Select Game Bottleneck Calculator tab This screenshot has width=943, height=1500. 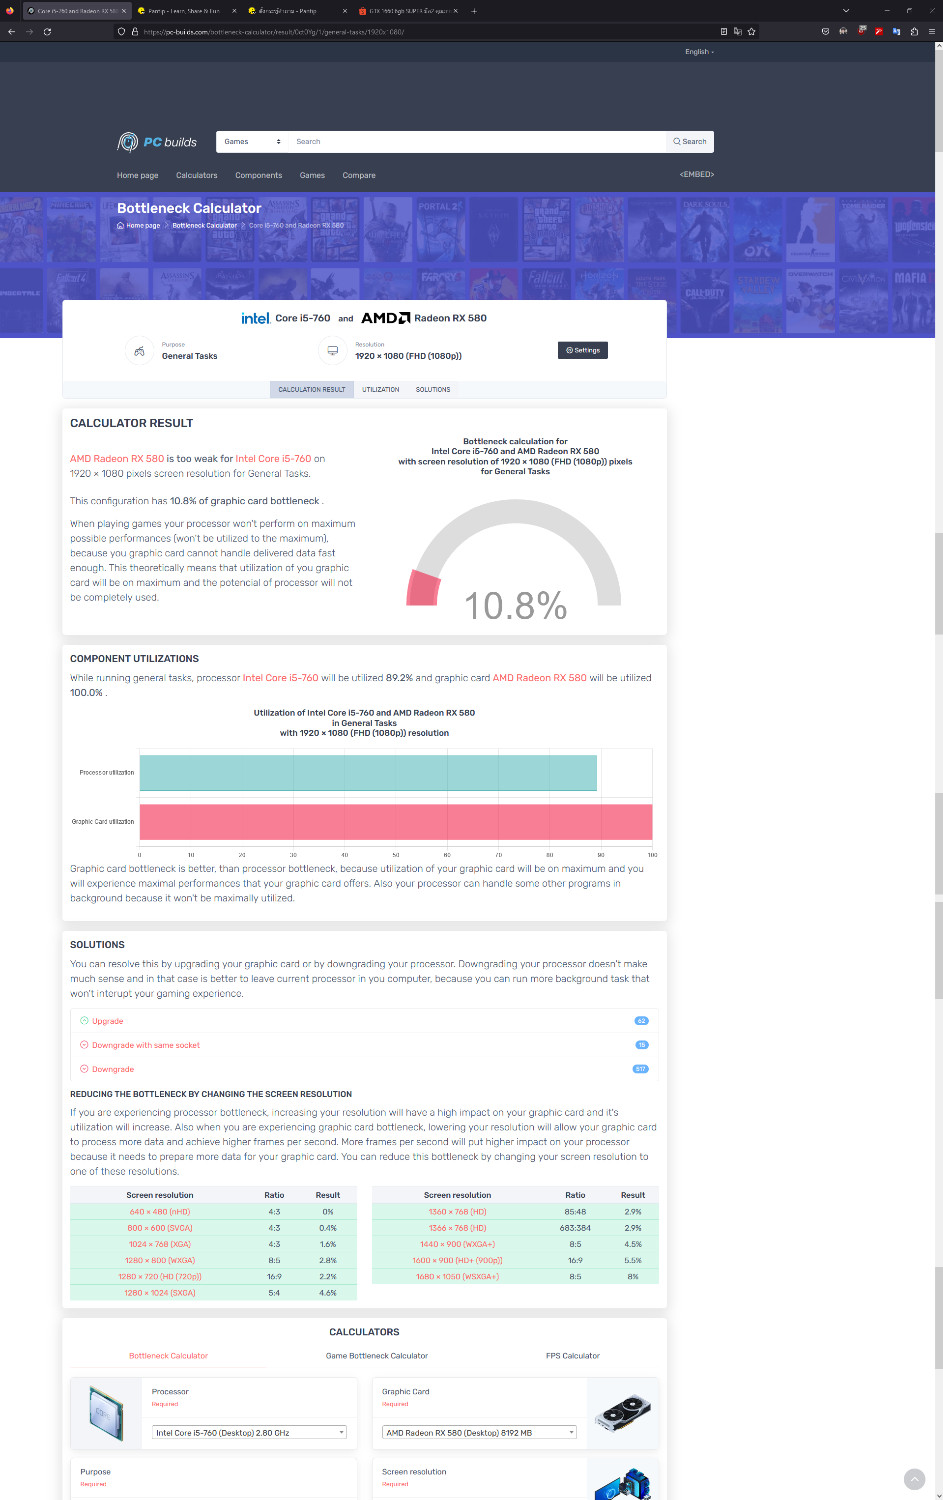tap(377, 1356)
